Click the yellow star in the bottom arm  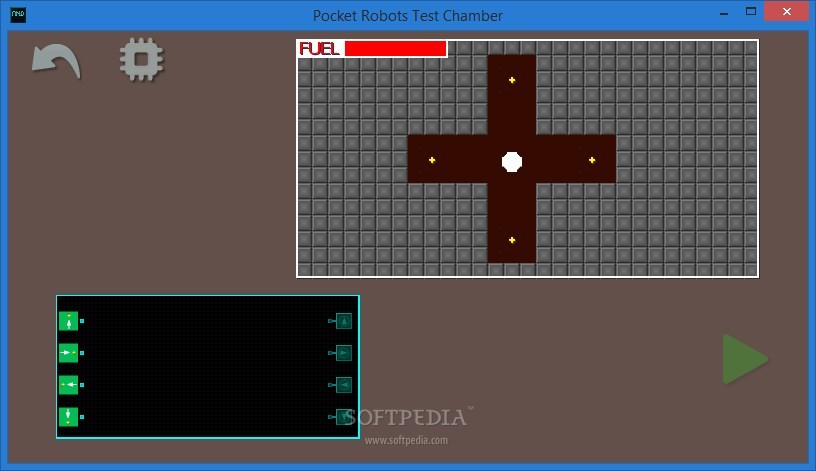(512, 240)
